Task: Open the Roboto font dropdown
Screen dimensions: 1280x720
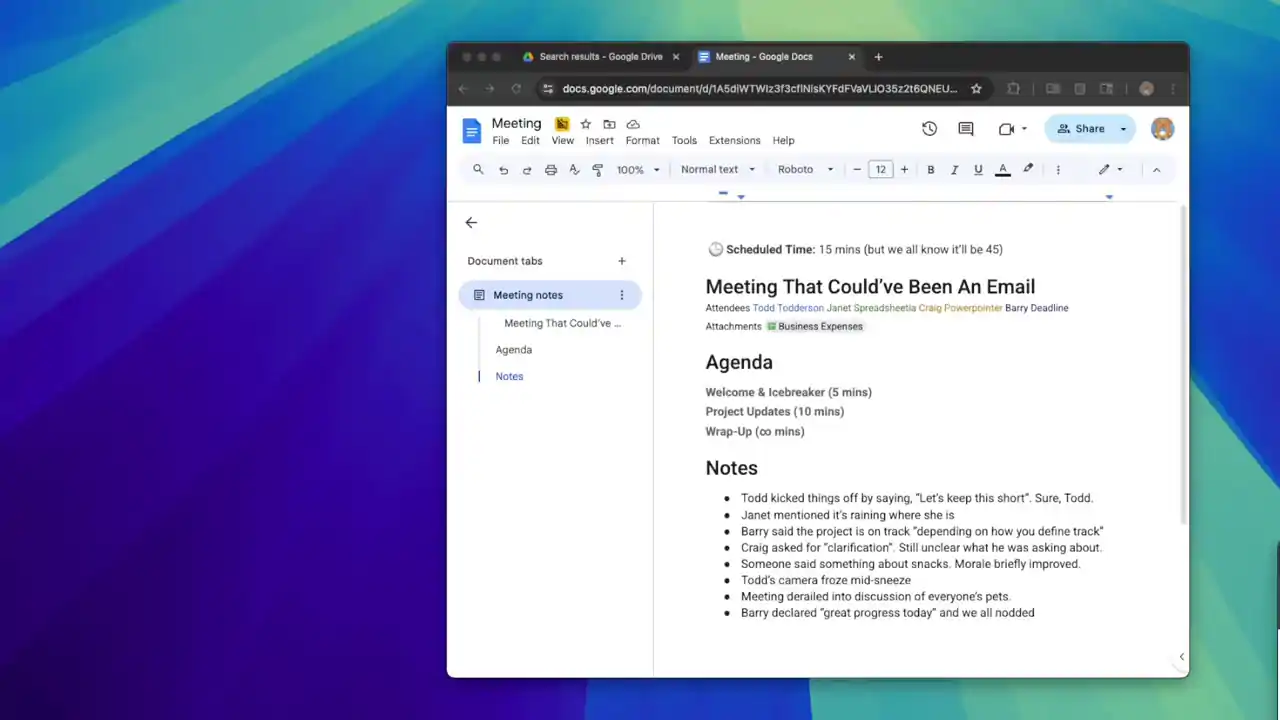Action: [x=805, y=170]
